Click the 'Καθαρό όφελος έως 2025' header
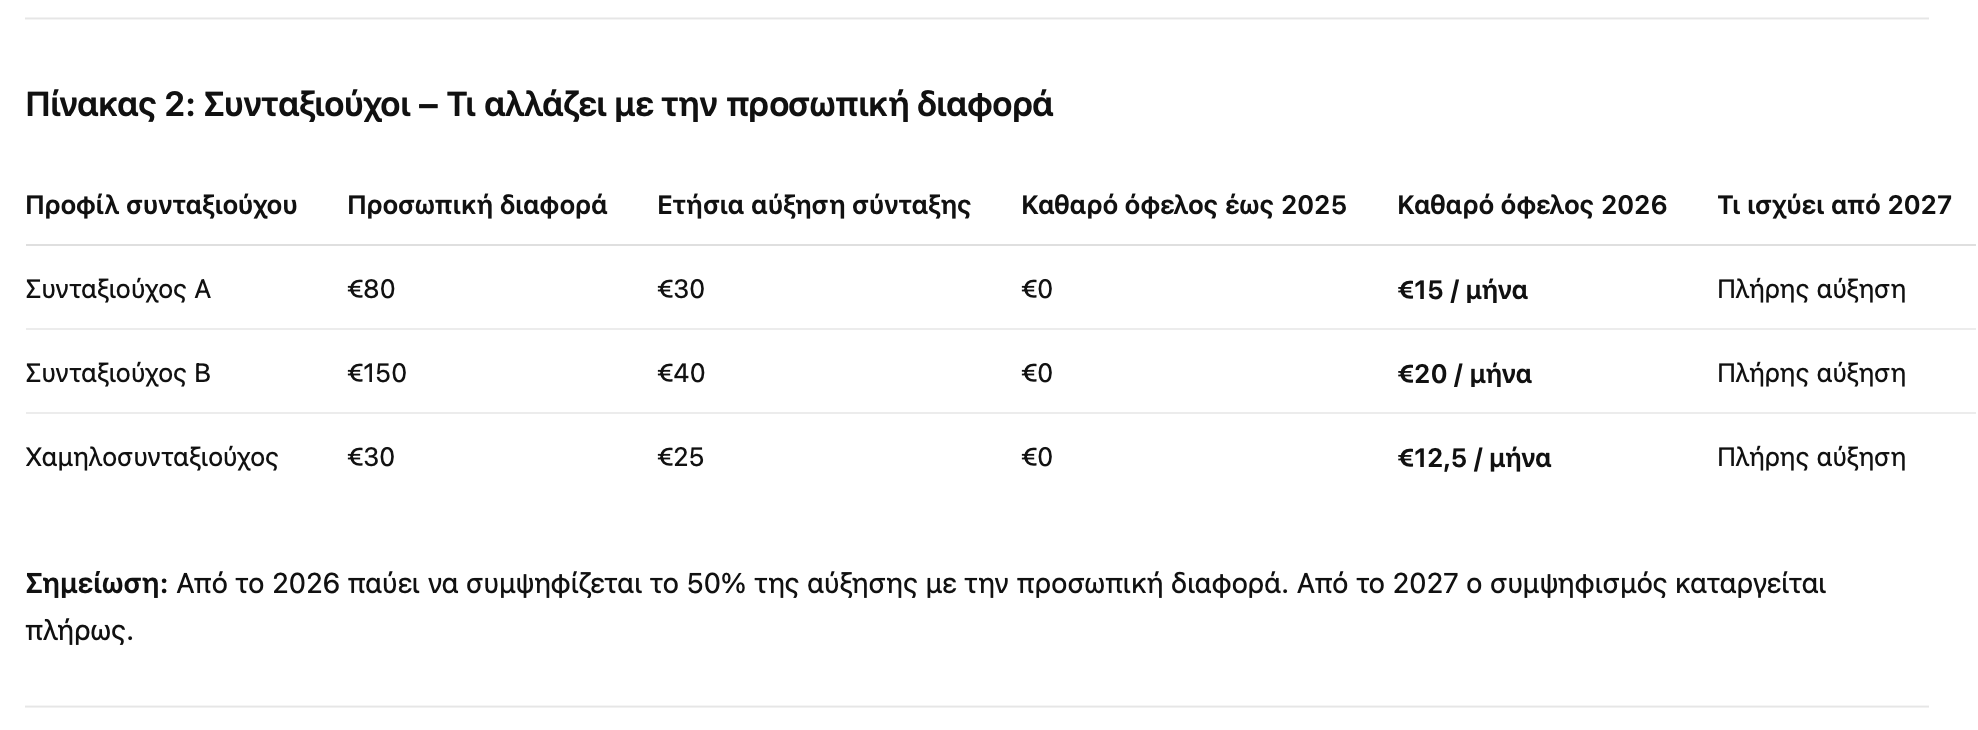This screenshot has width=1978, height=730. pyautogui.click(x=1183, y=205)
